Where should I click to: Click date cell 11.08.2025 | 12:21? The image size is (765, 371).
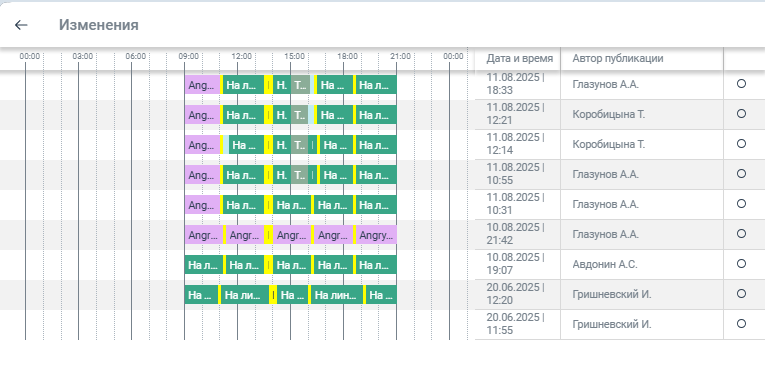pyautogui.click(x=515, y=114)
